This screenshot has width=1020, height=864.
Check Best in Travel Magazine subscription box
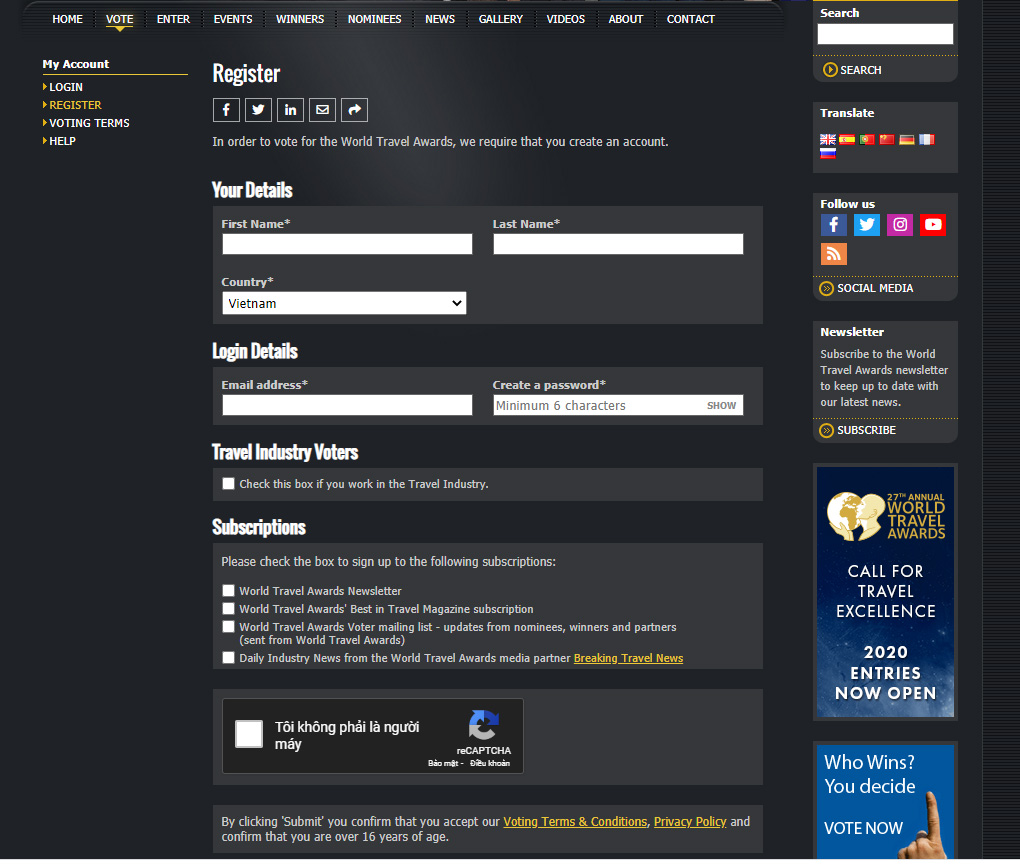(228, 609)
